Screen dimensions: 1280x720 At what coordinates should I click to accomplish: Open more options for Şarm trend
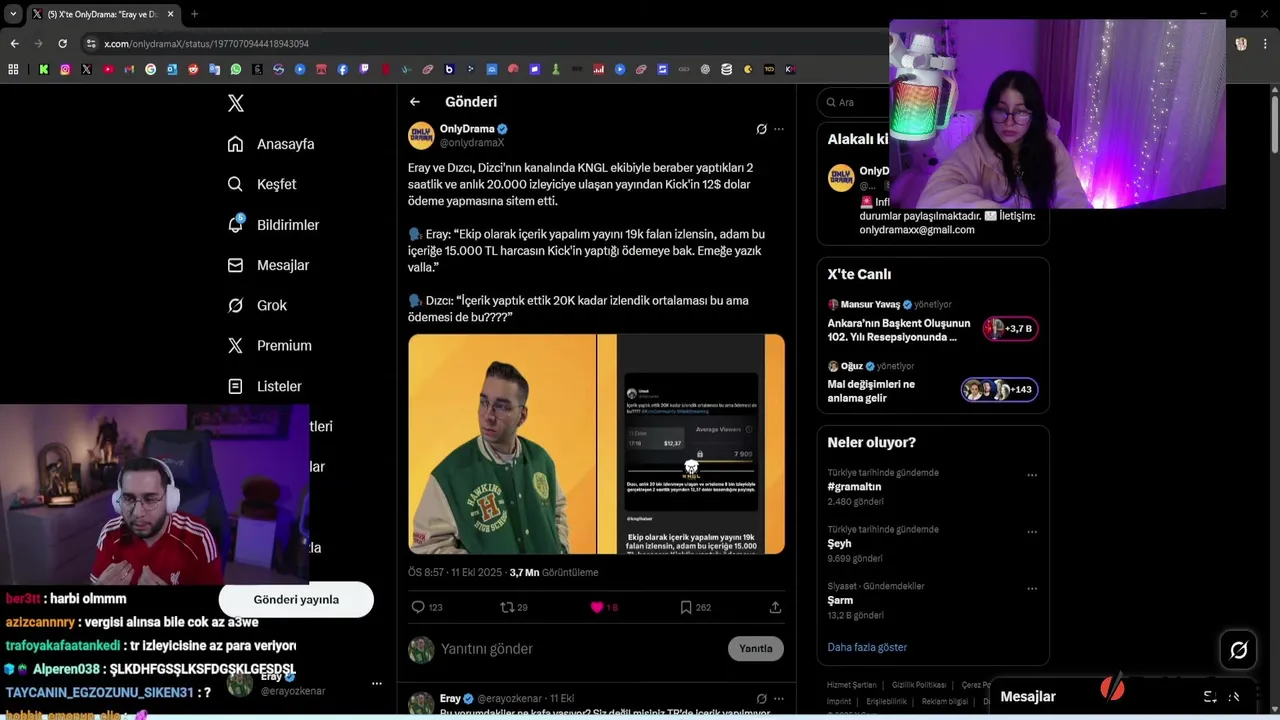1032,589
